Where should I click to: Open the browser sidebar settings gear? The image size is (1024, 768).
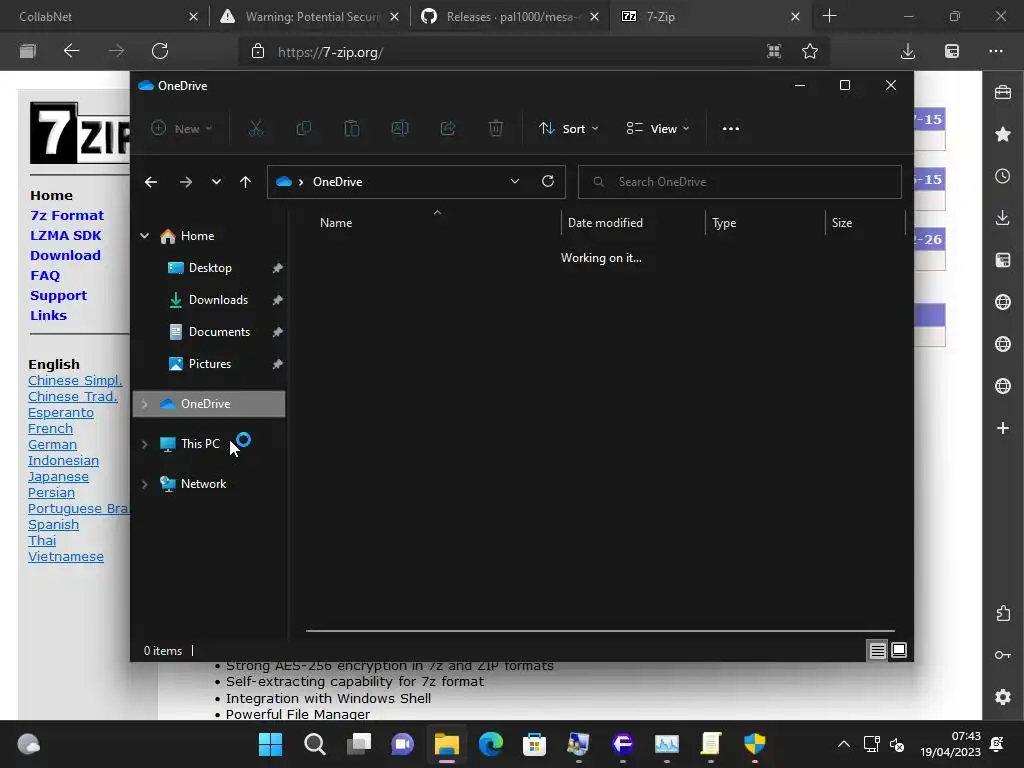point(1003,697)
